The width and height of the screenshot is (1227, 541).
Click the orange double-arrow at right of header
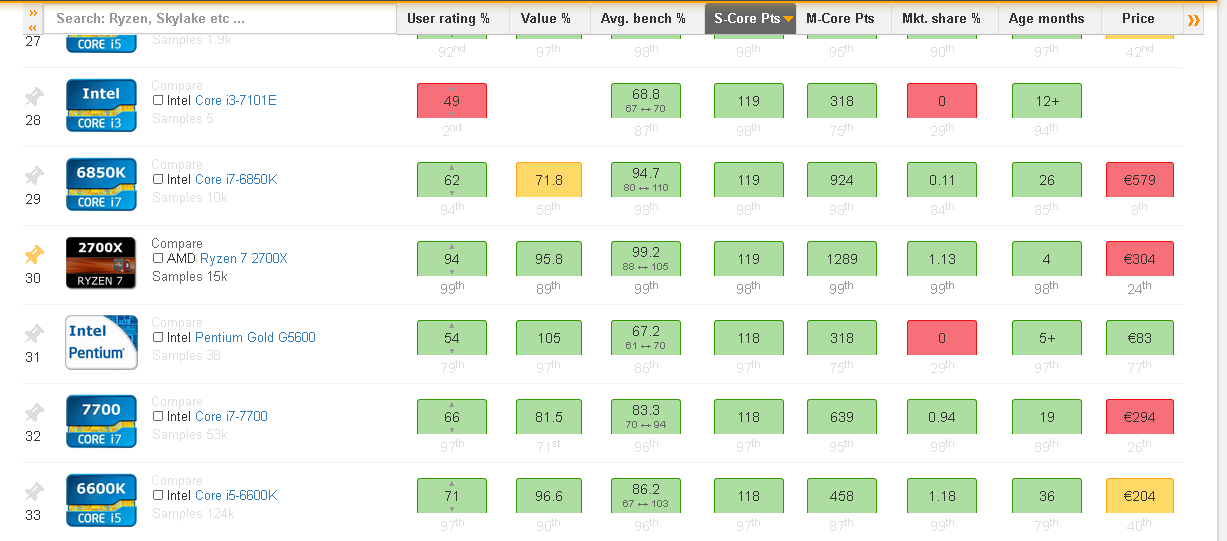(1193, 19)
